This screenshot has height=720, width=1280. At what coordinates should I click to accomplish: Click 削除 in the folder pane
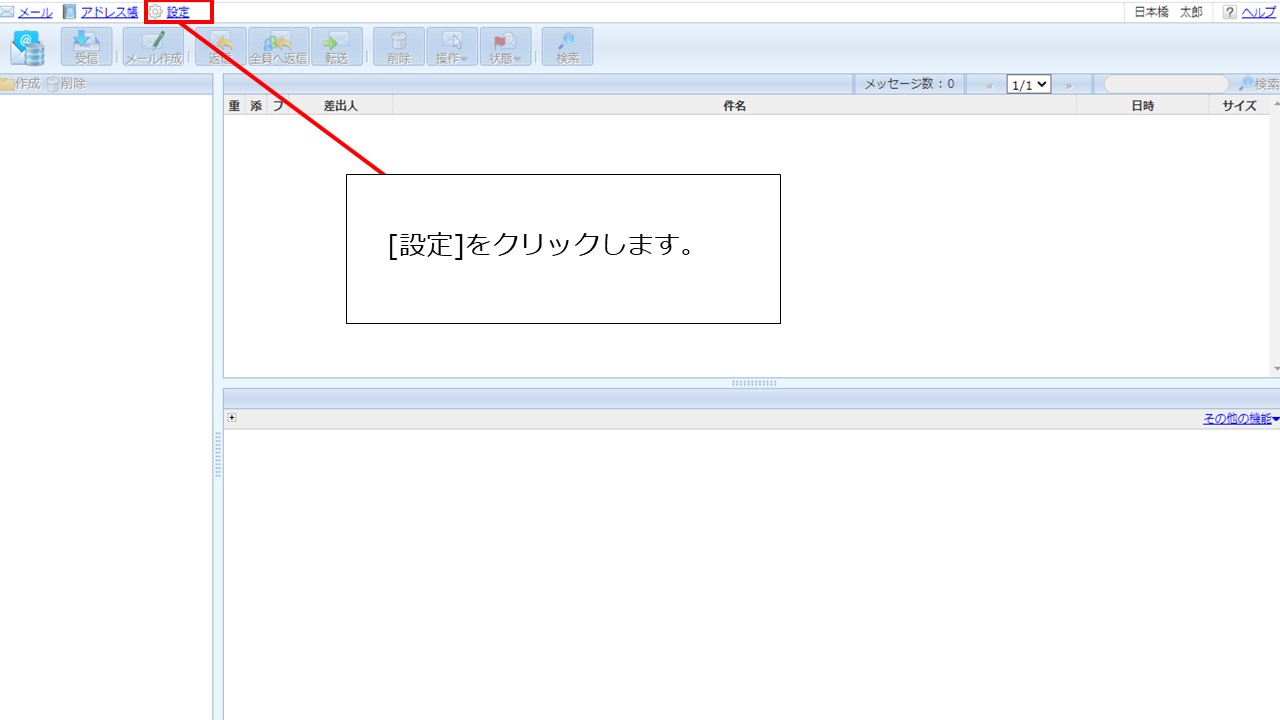(66, 84)
